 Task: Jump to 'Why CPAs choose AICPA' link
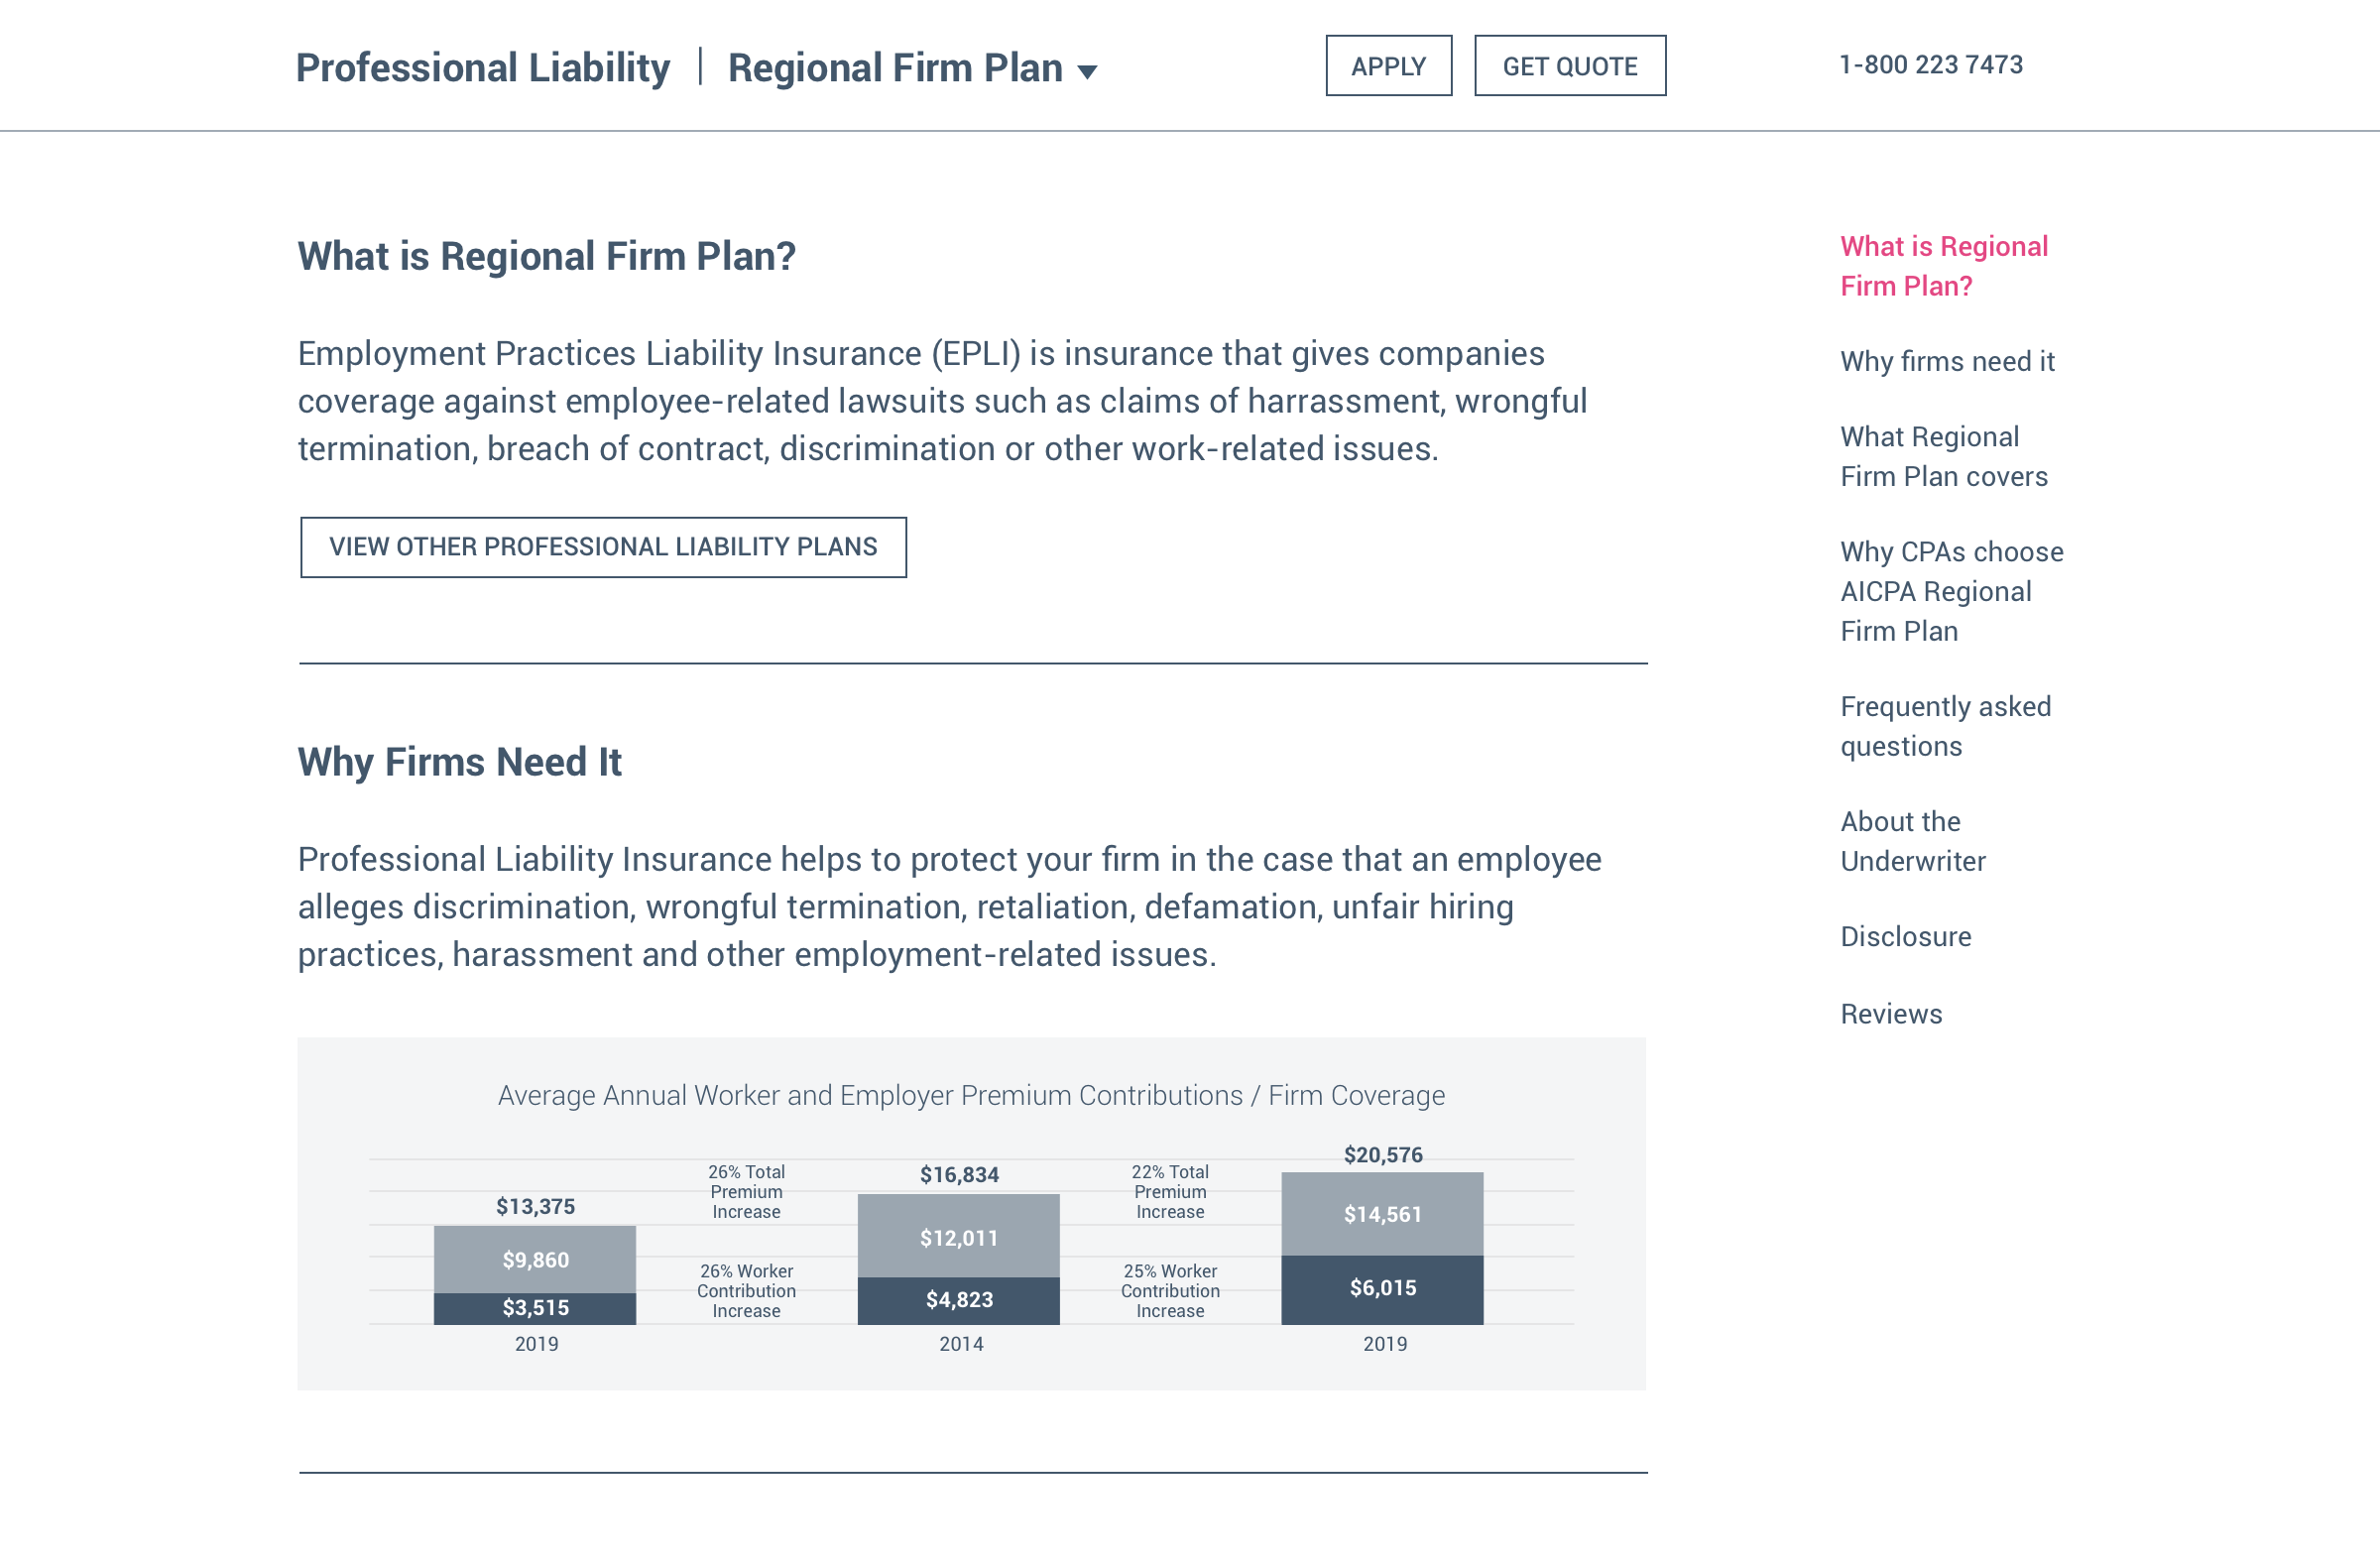point(1950,591)
